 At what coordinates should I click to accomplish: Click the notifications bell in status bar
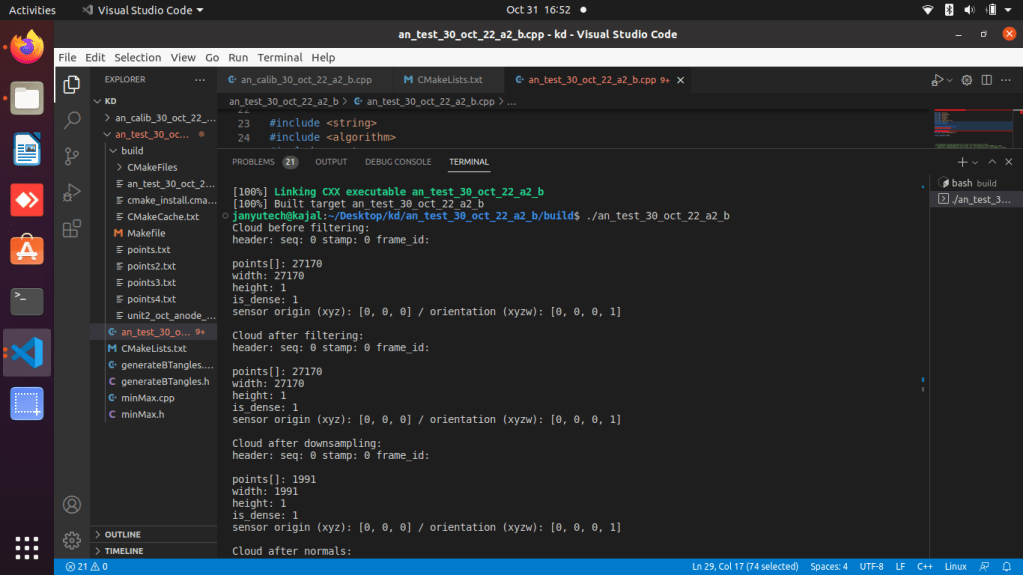pyautogui.click(x=1008, y=567)
